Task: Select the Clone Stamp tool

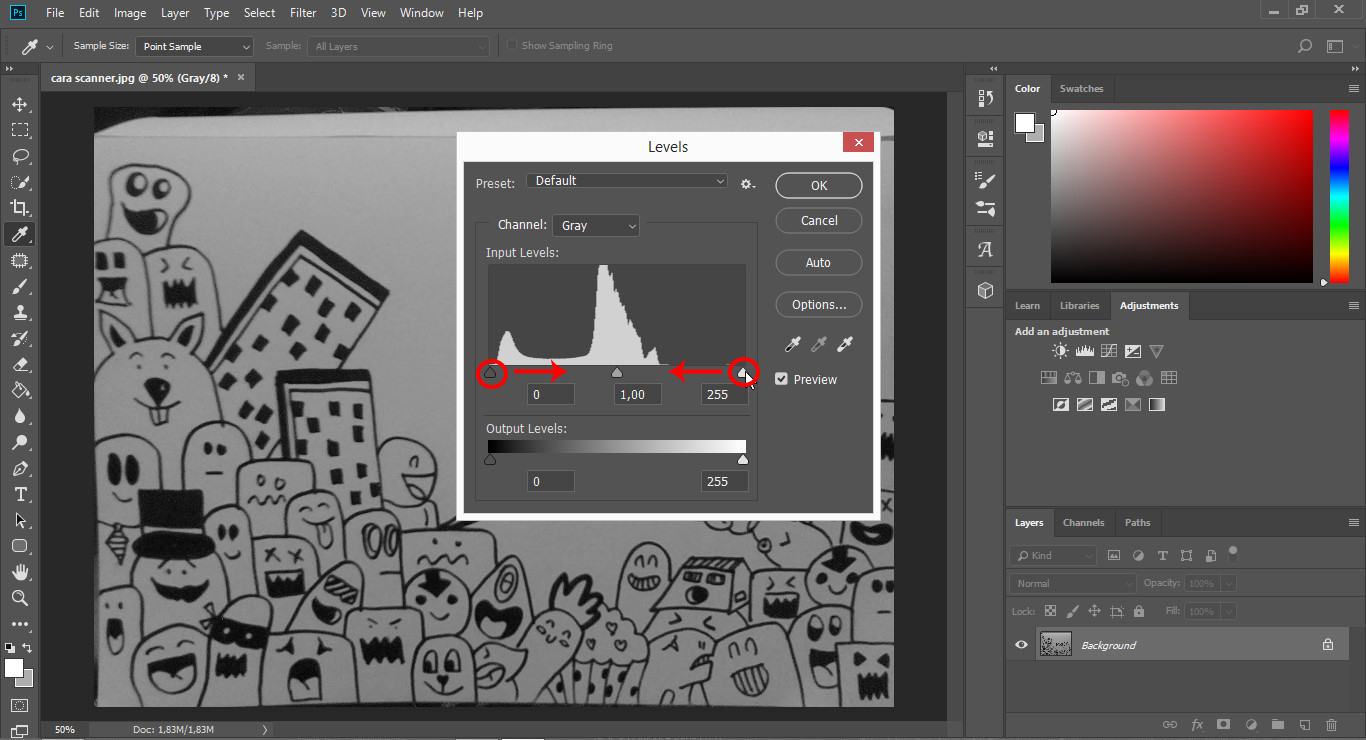Action: (19, 312)
